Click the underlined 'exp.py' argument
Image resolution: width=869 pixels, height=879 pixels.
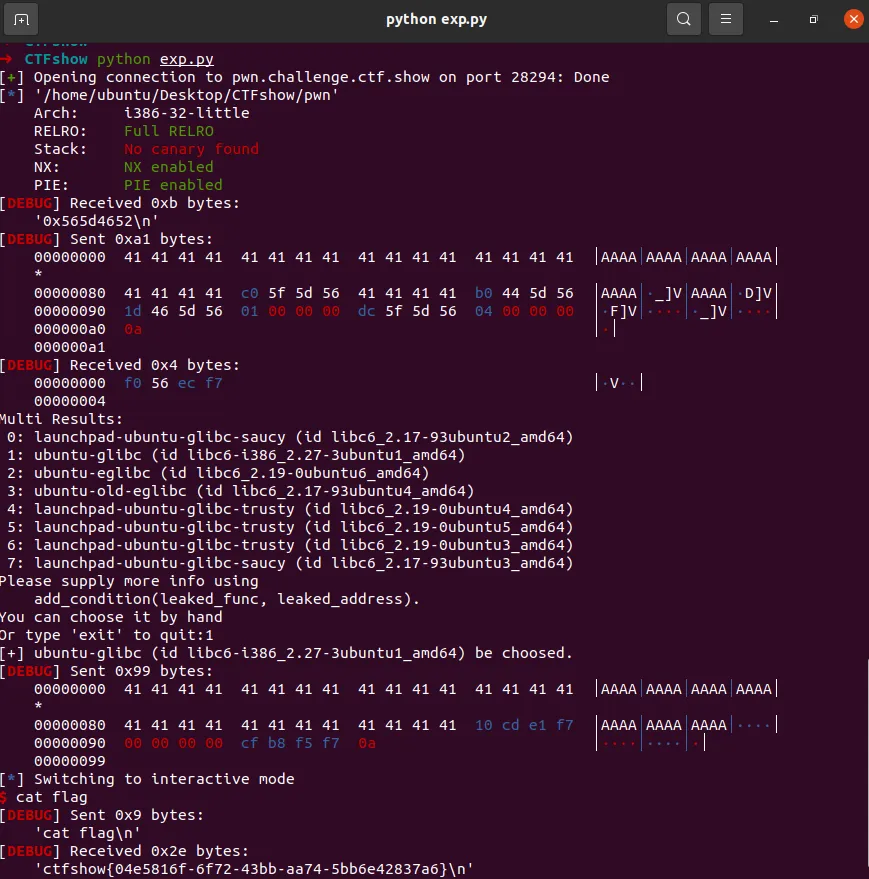pos(187,59)
